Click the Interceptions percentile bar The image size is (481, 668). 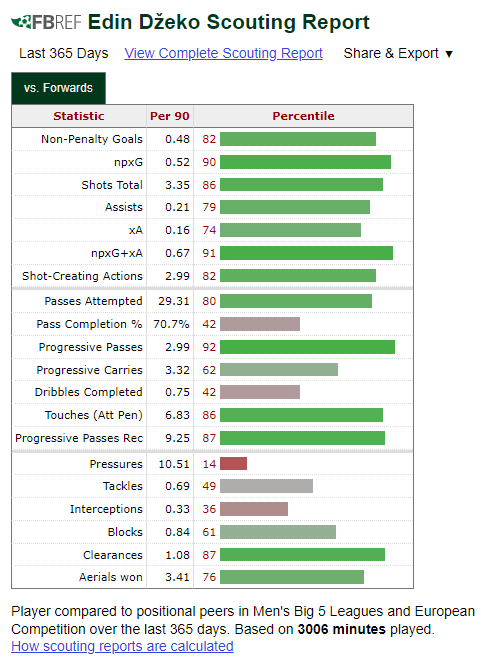(254, 509)
